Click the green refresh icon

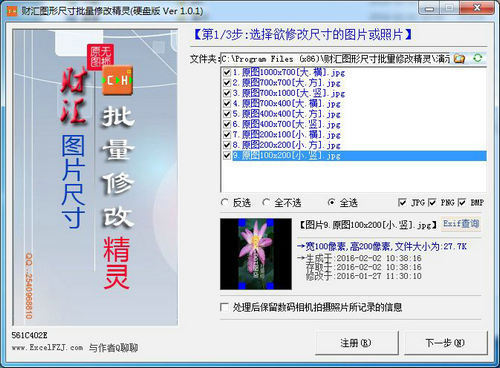coord(477,58)
